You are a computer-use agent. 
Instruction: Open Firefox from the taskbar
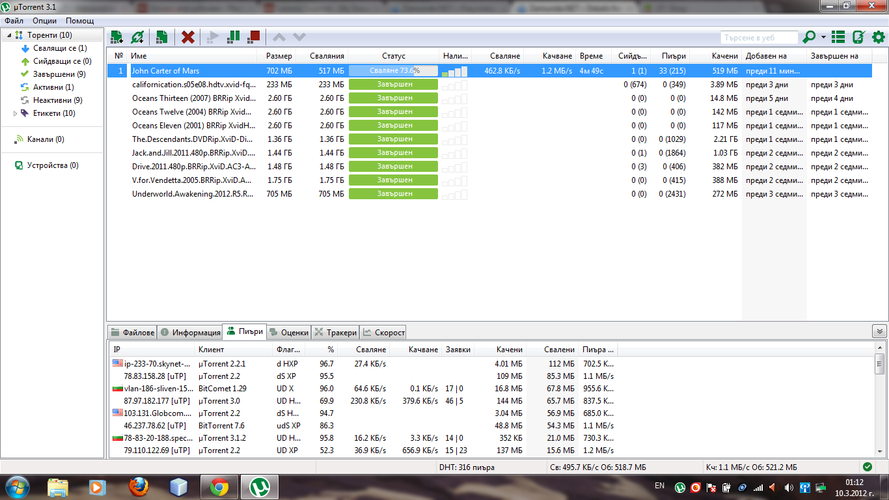coord(138,487)
